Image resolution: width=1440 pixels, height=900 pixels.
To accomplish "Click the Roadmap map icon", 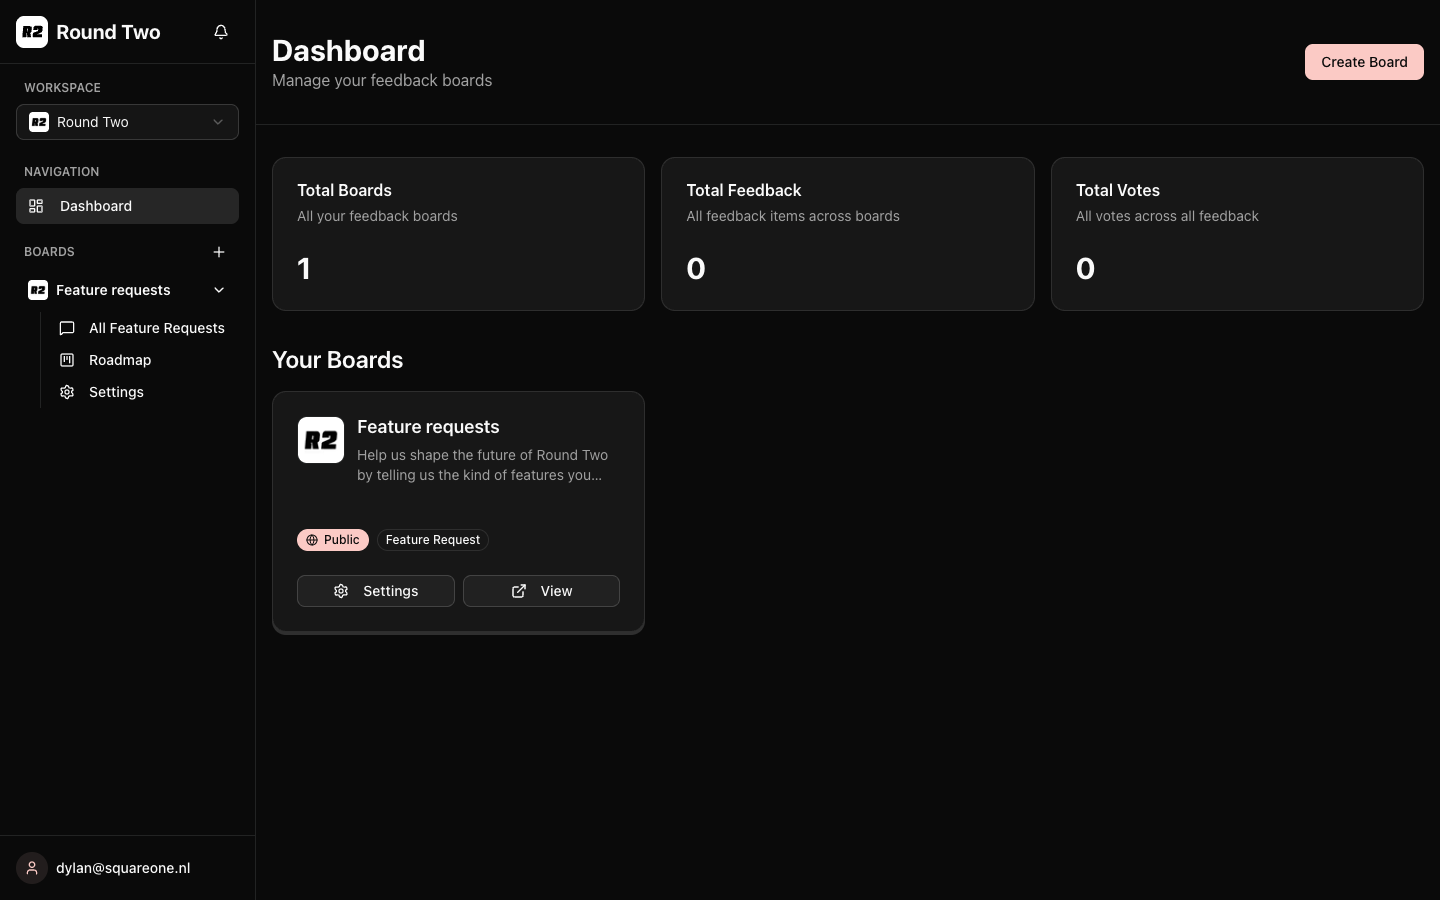I will (x=66, y=360).
